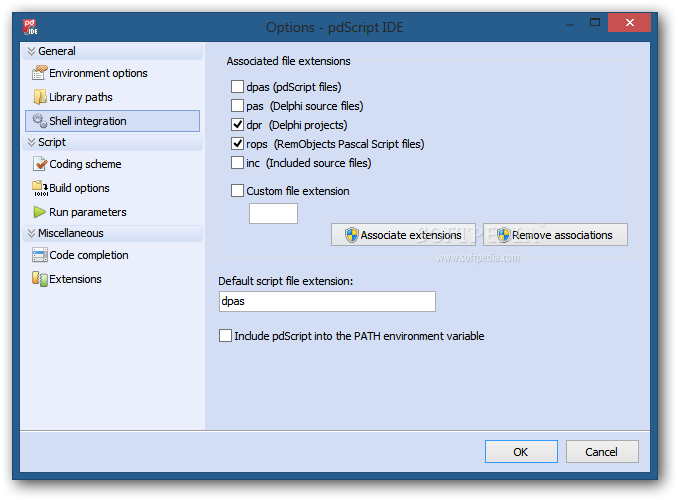678x500 pixels.
Task: Select Shell integration page
Action: tap(112, 121)
